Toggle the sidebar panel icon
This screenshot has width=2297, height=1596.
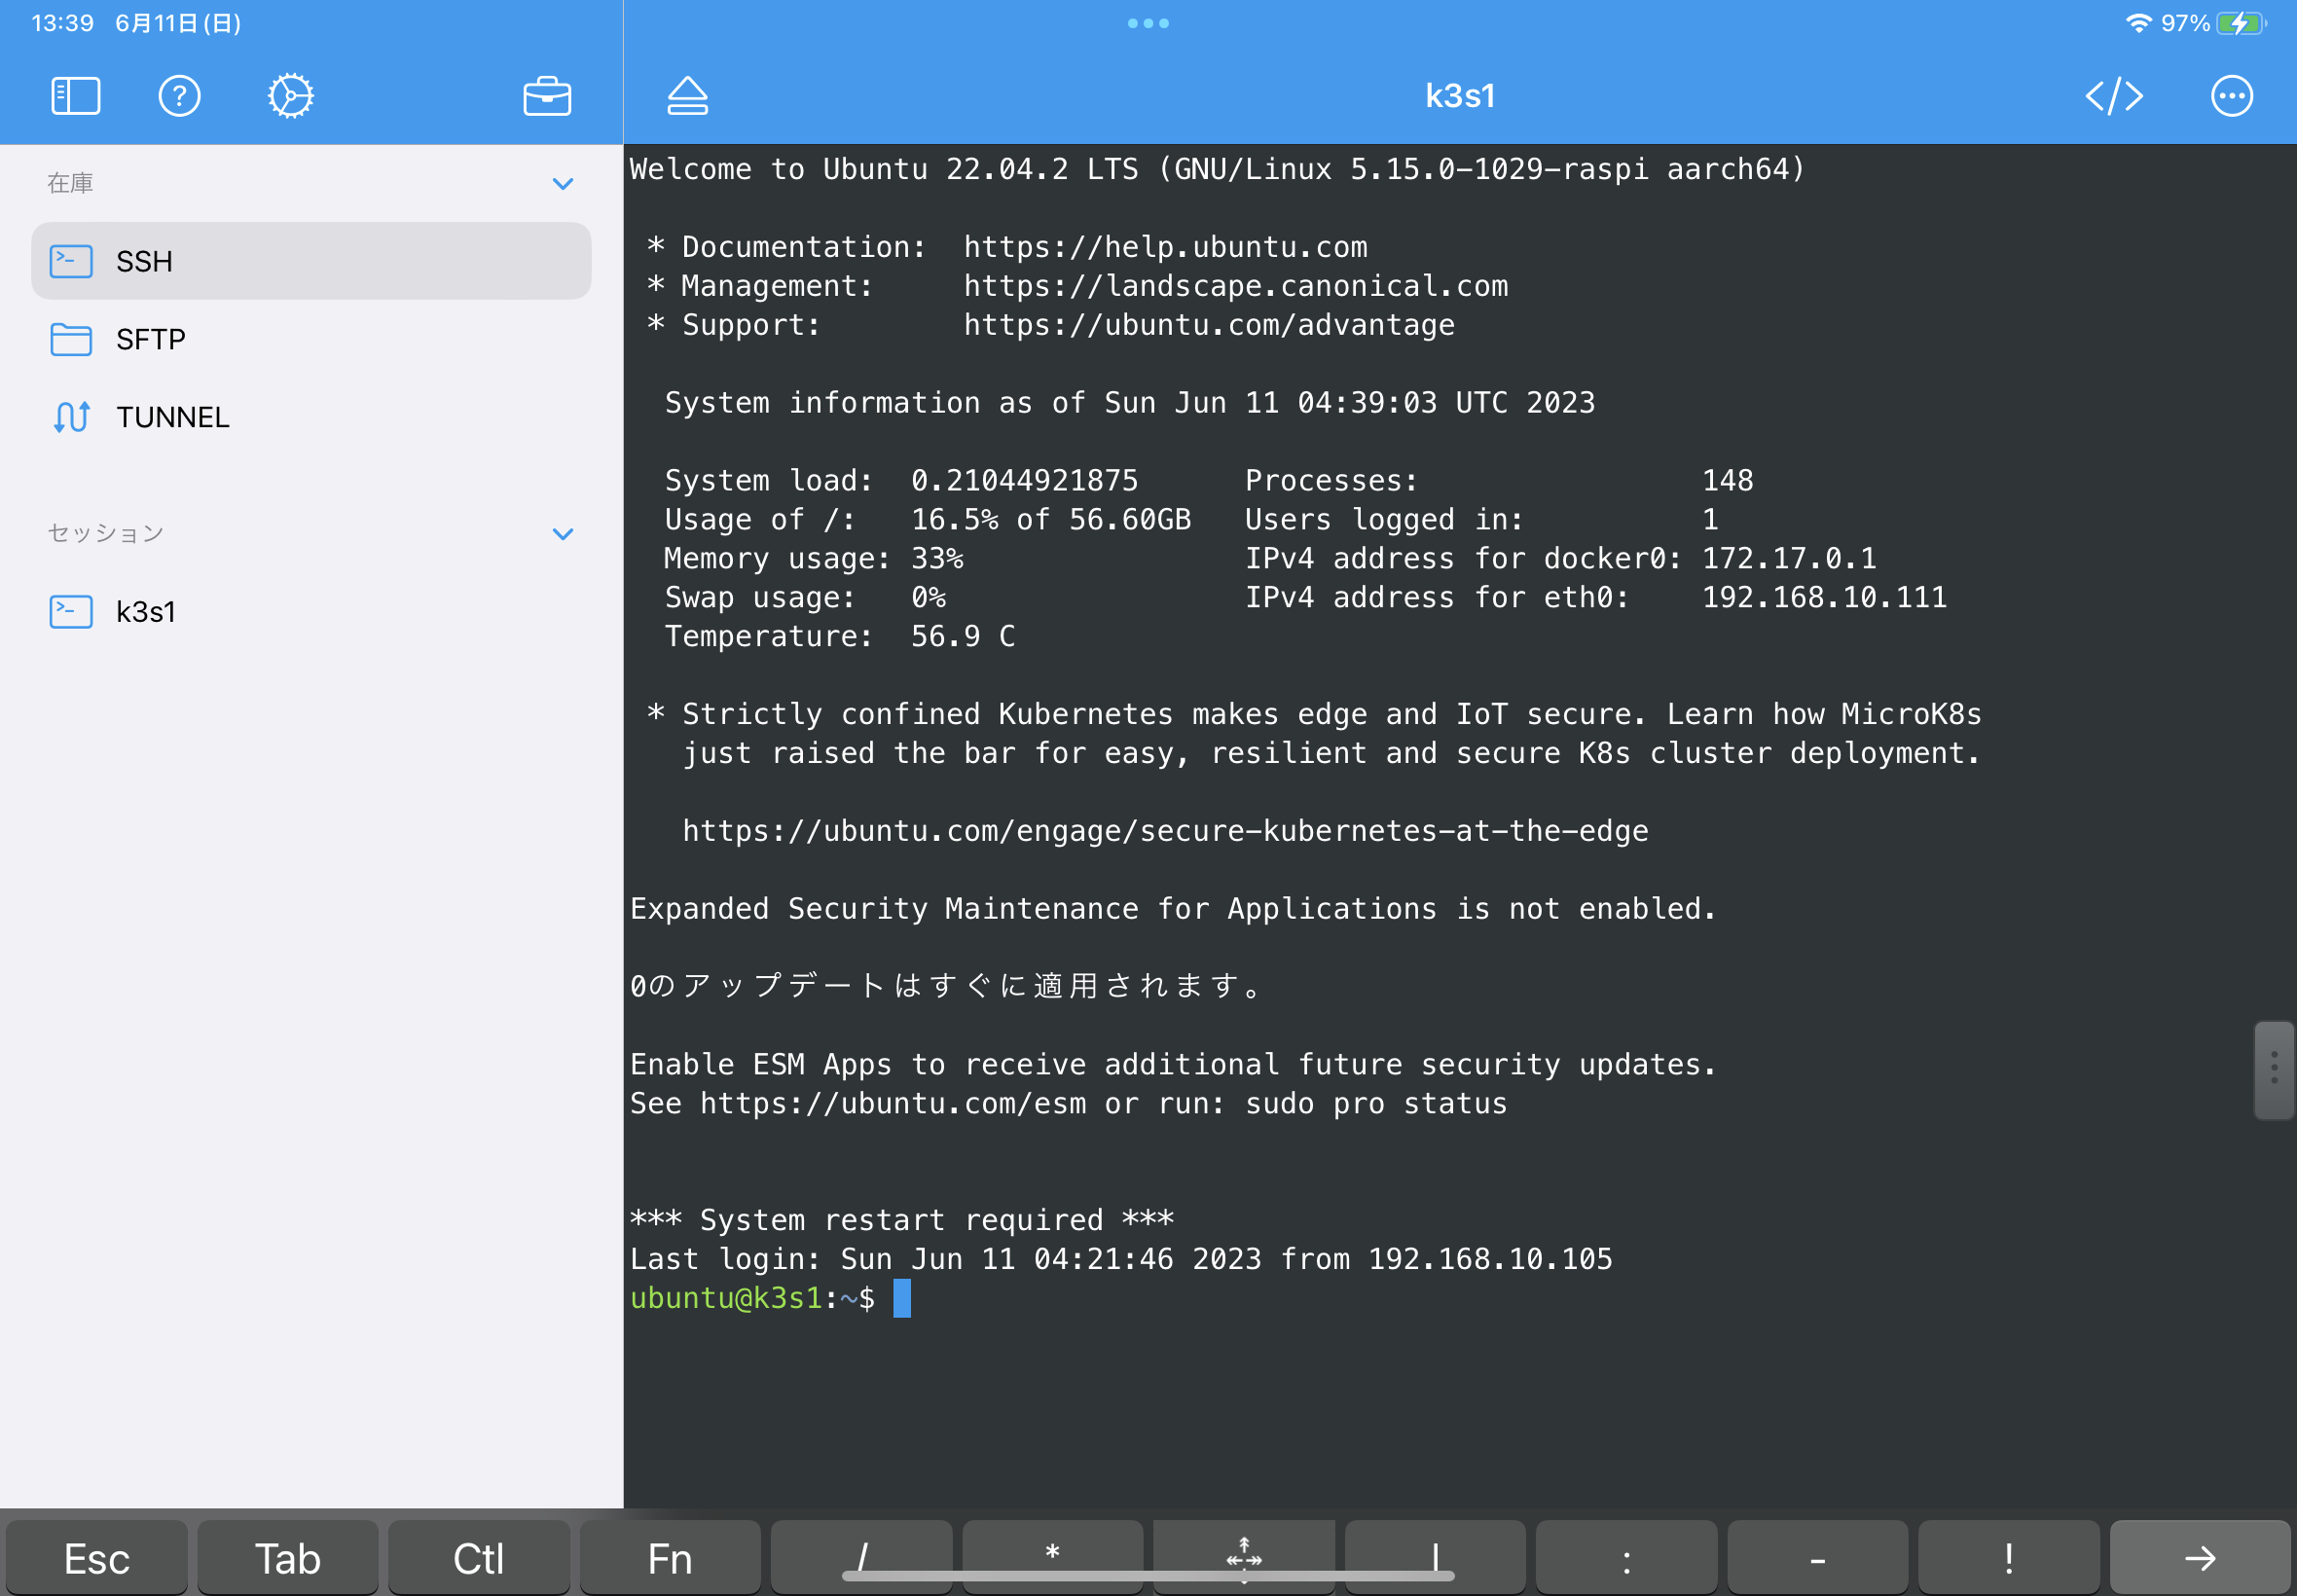74,95
